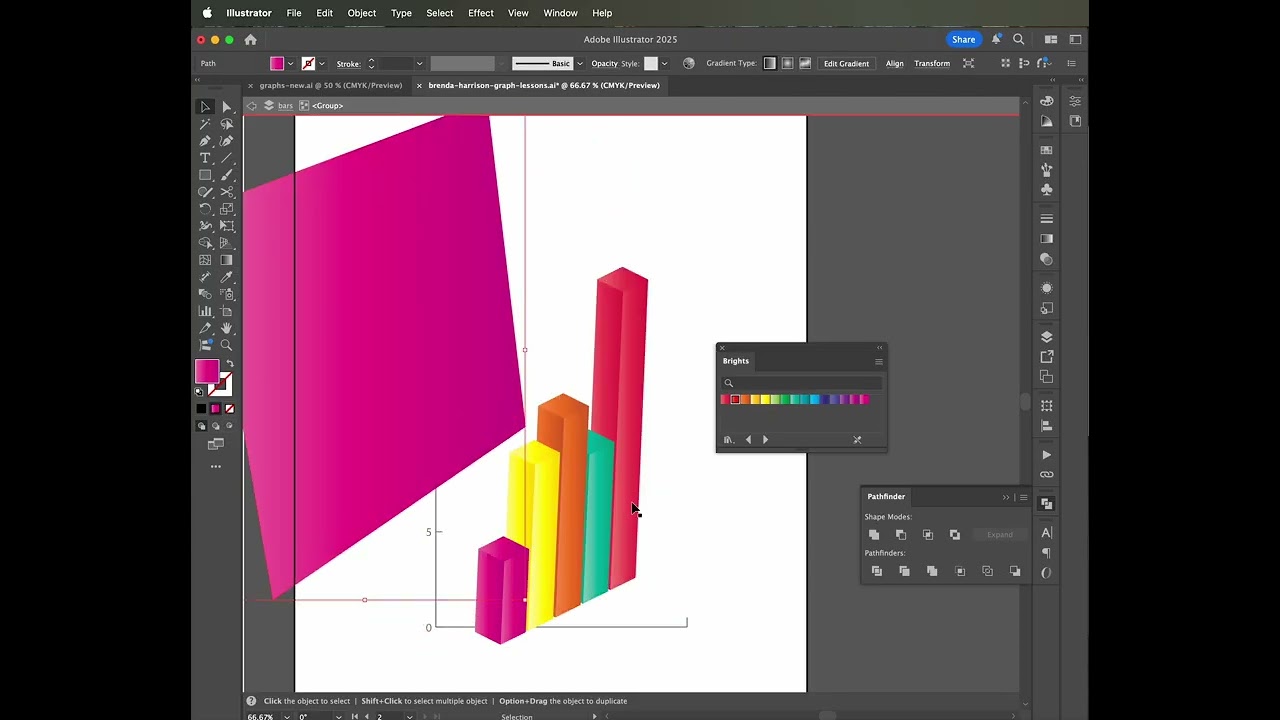
Task: Open the Home screen icon
Action: (x=250, y=39)
